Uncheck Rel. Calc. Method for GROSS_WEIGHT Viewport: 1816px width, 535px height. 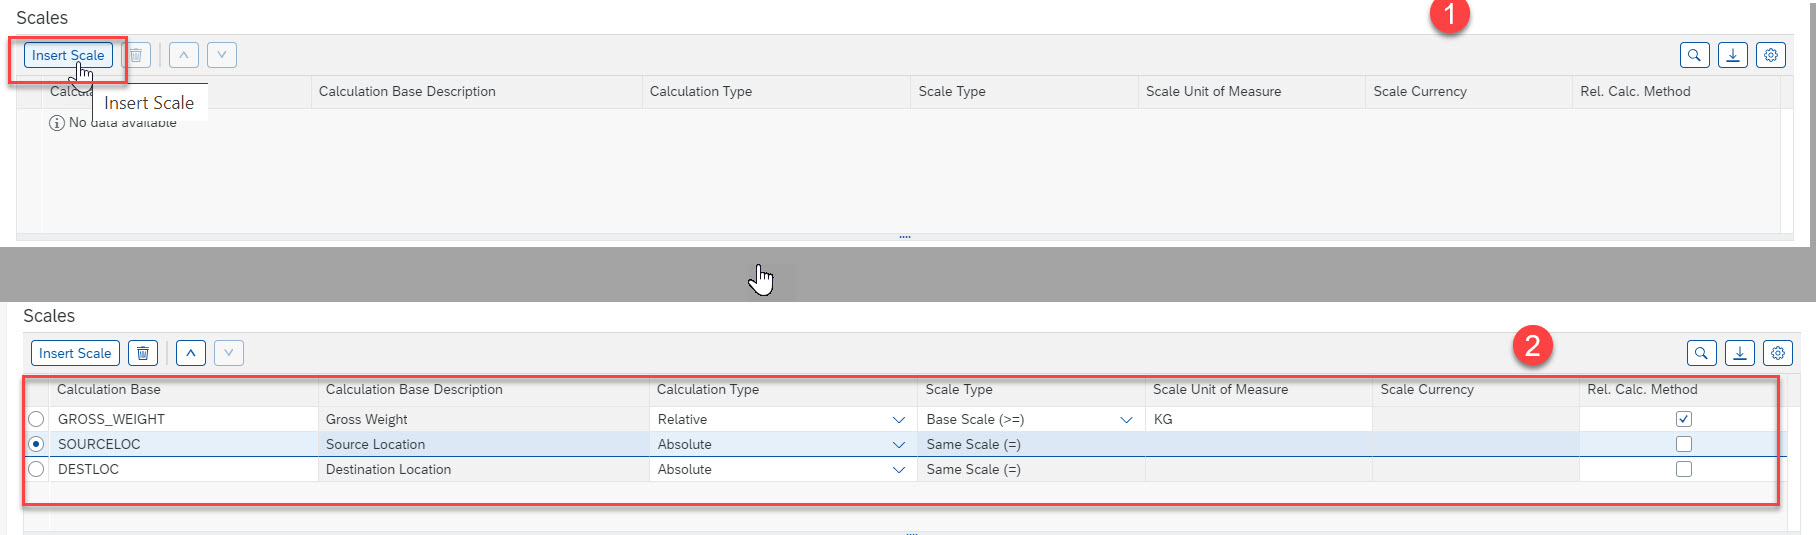click(1684, 419)
